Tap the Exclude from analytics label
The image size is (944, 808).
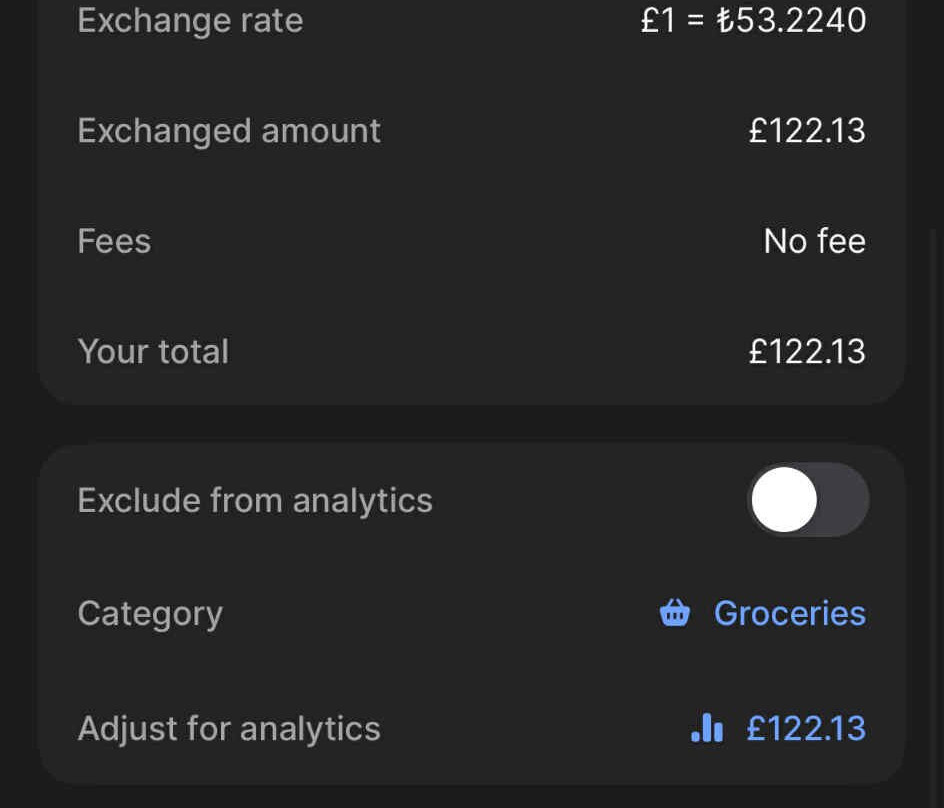pyautogui.click(x=255, y=500)
